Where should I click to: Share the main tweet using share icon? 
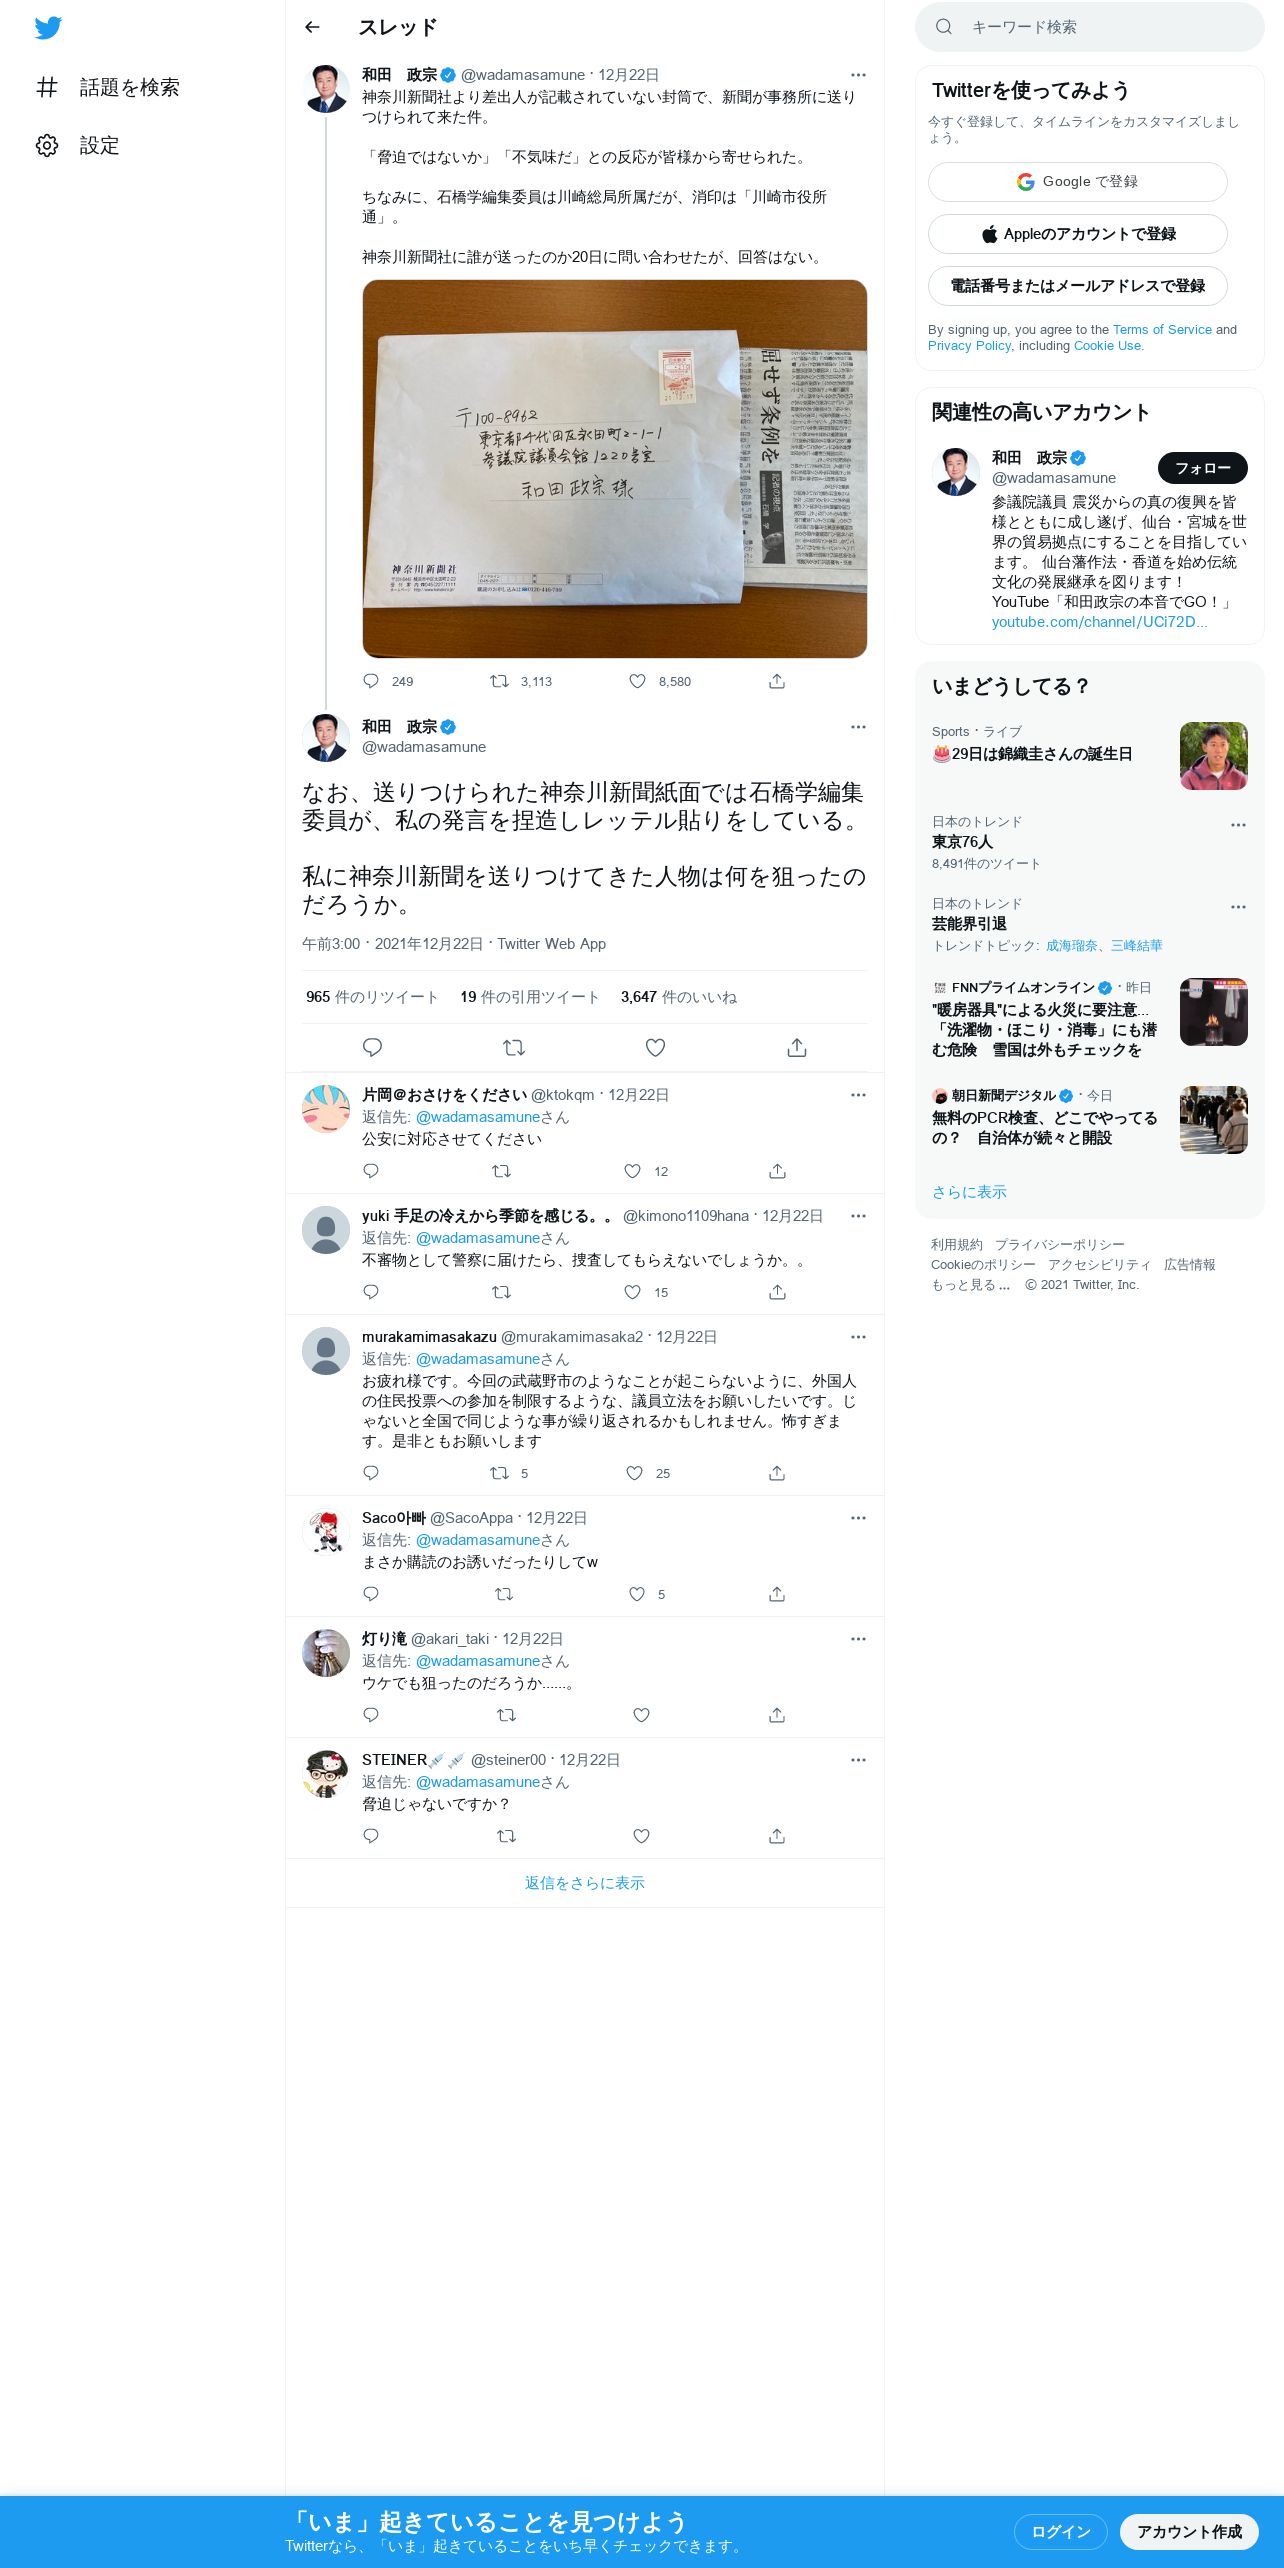pyautogui.click(x=796, y=1047)
